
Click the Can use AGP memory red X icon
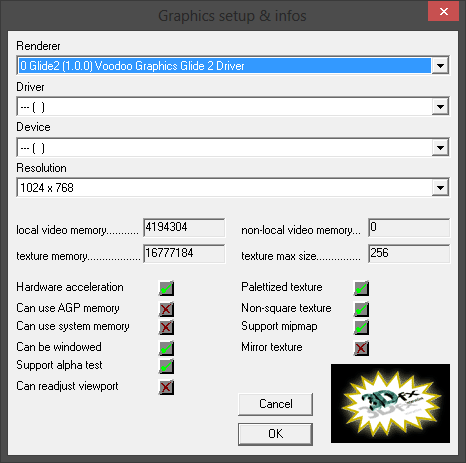coord(166,309)
